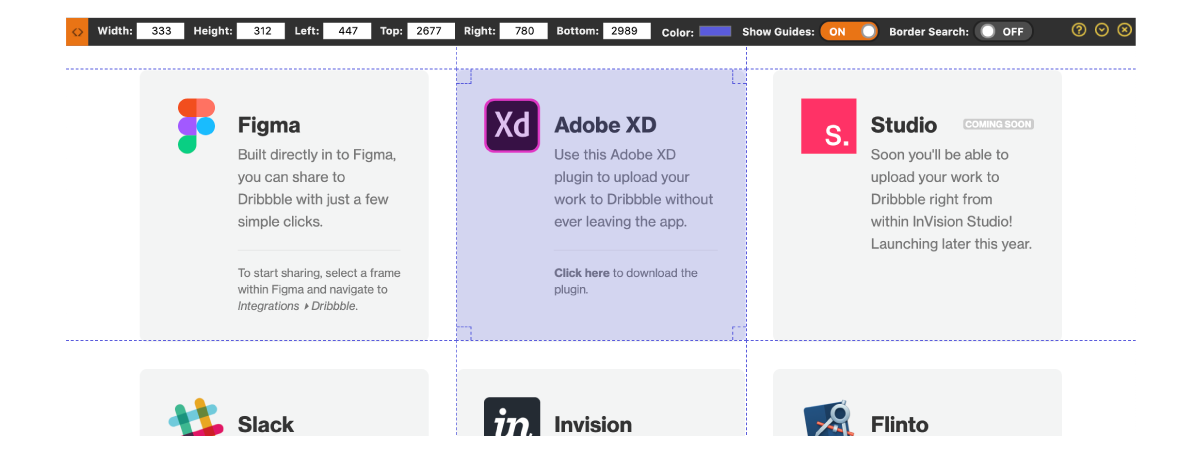Click the Slack logo icon
Image resolution: width=1200 pixels, height=454 pixels.
click(x=196, y=418)
